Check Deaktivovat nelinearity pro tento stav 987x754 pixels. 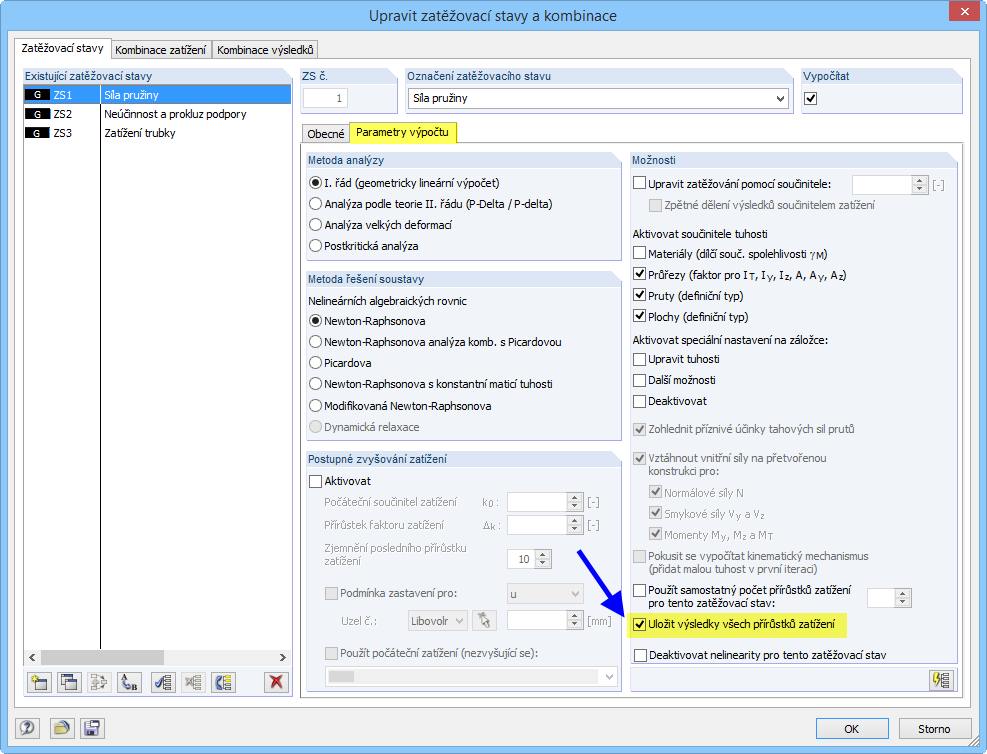(x=641, y=655)
